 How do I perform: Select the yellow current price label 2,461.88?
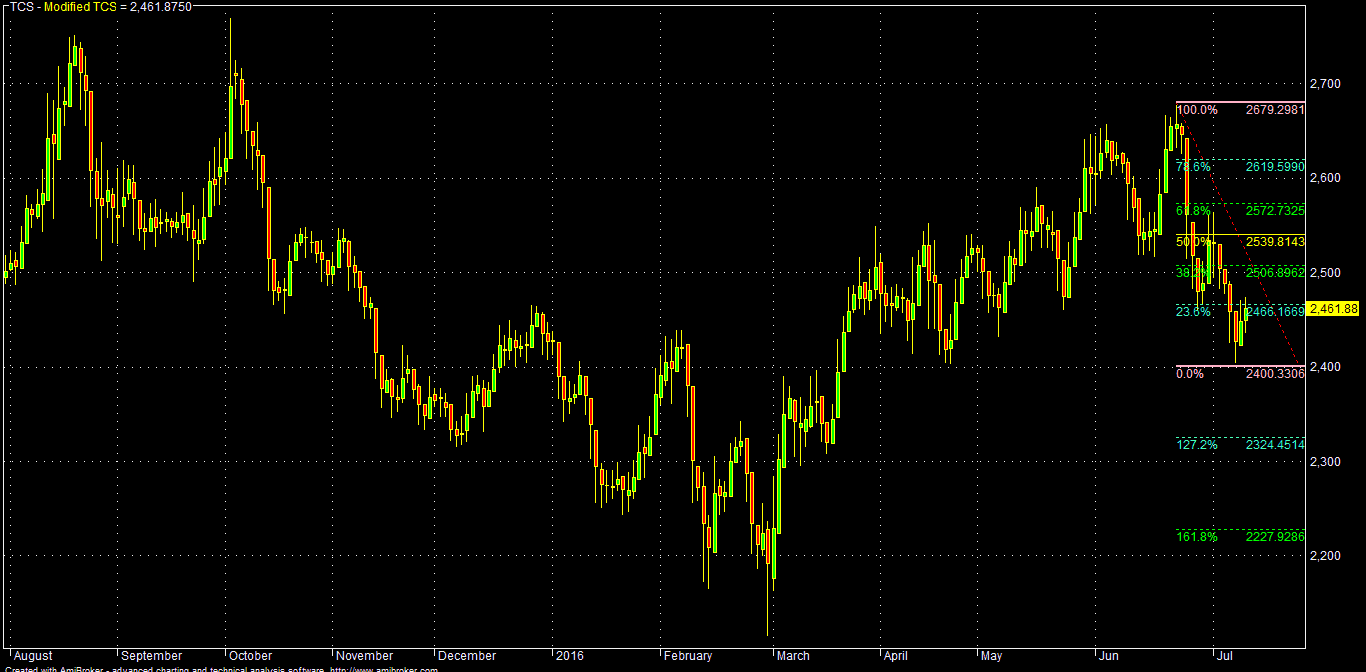pos(1333,309)
